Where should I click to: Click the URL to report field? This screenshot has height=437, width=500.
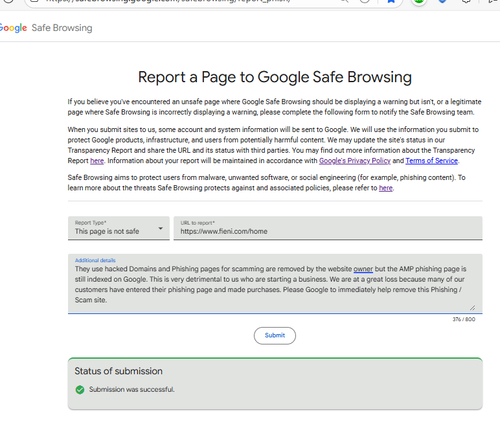coord(328,228)
